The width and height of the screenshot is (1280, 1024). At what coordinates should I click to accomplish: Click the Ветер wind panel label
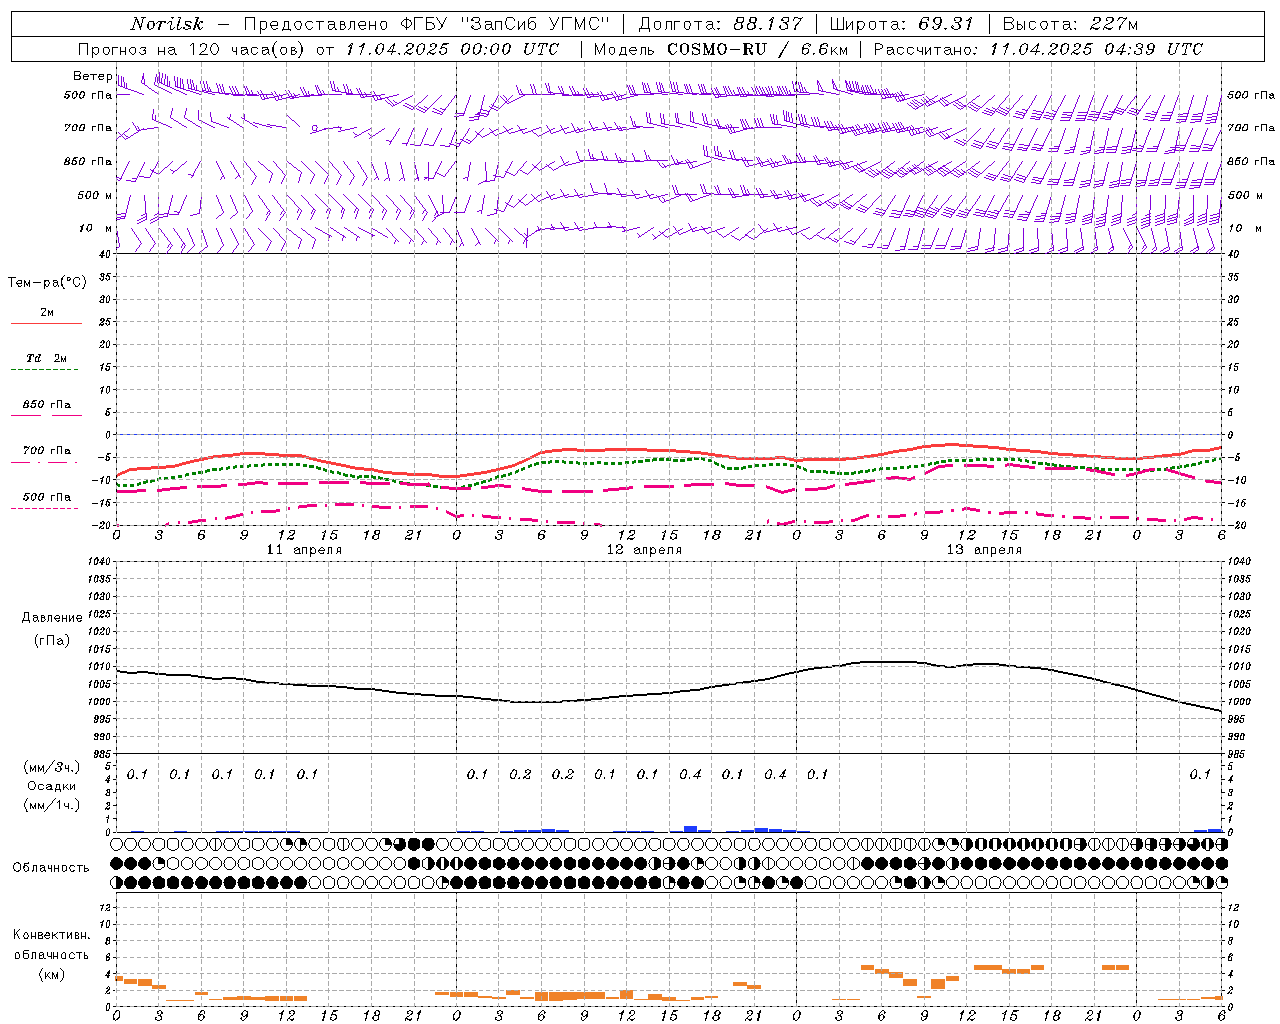(x=93, y=76)
